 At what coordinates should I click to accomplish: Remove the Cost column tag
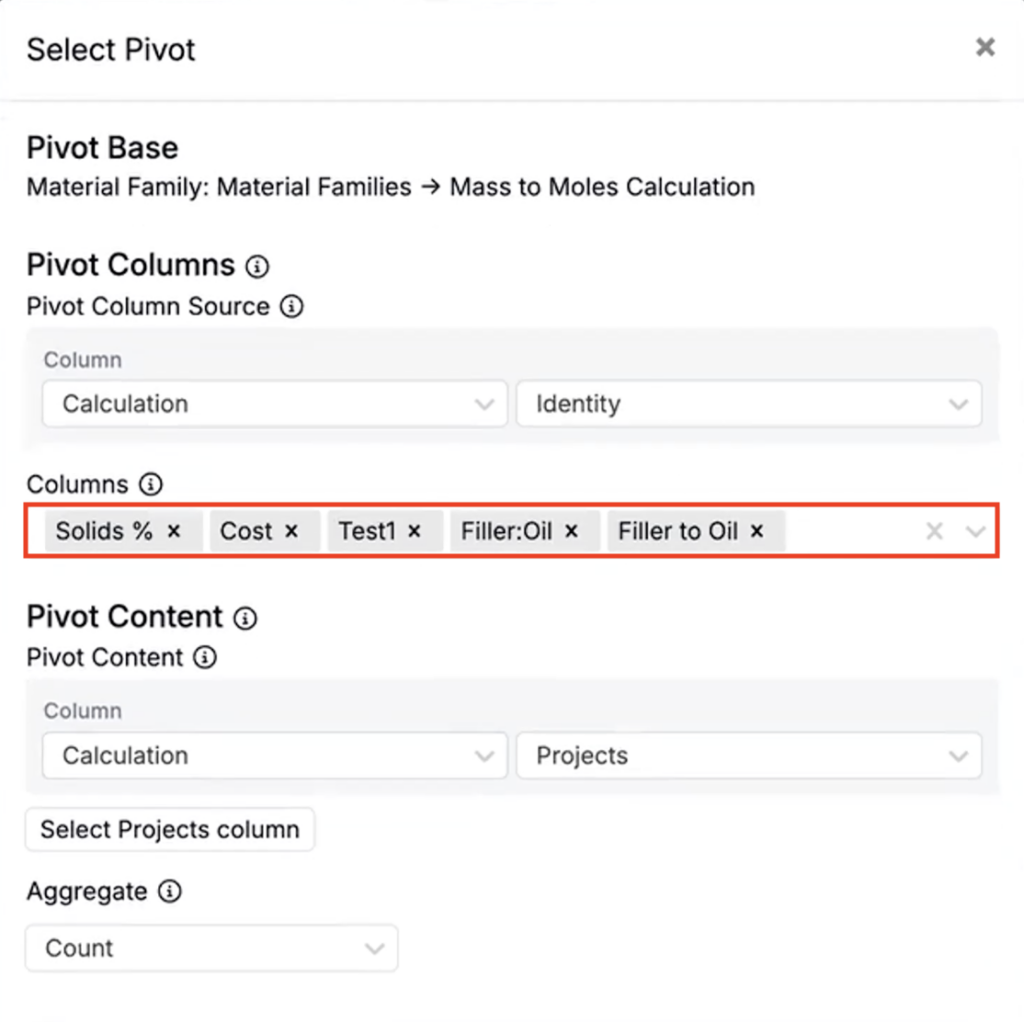coord(292,531)
